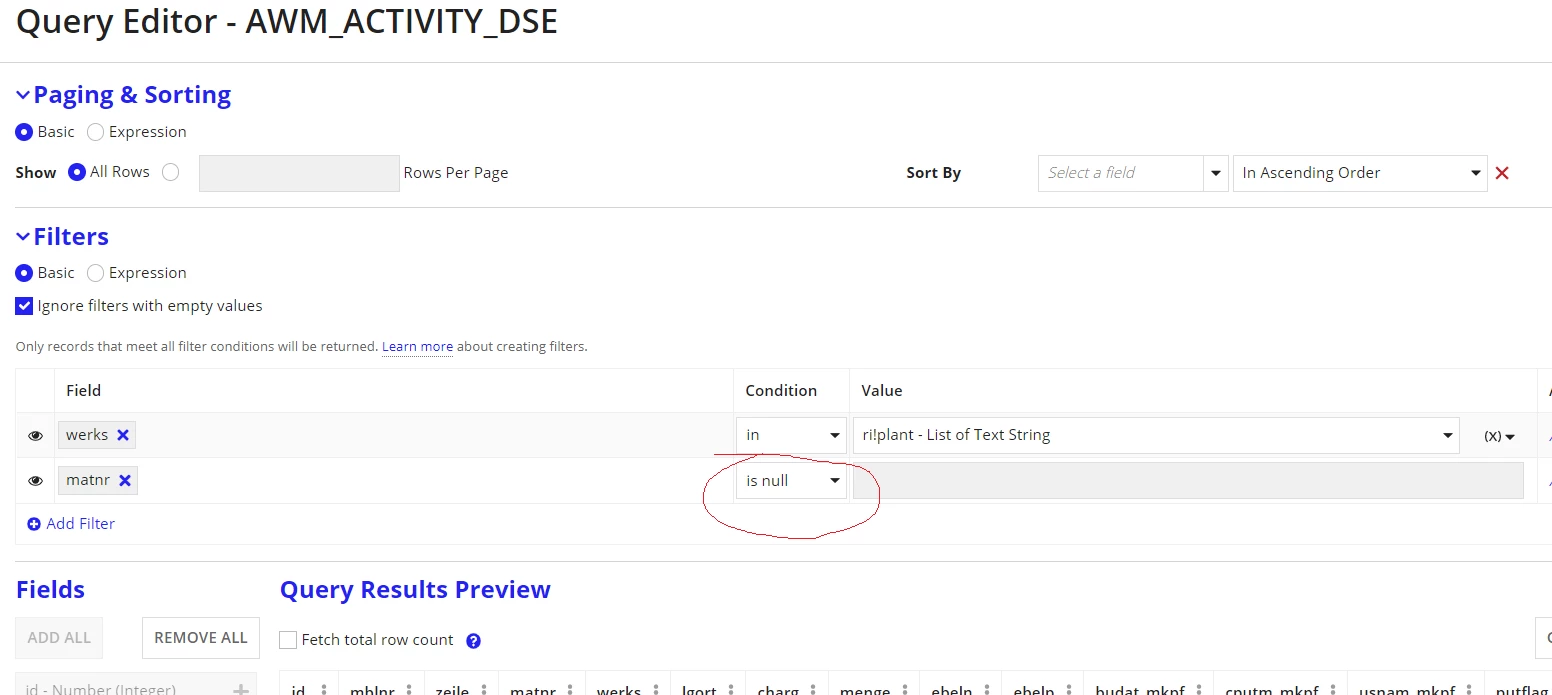This screenshot has height=695, width=1552.
Task: Check Fetch total row count
Action: click(288, 640)
